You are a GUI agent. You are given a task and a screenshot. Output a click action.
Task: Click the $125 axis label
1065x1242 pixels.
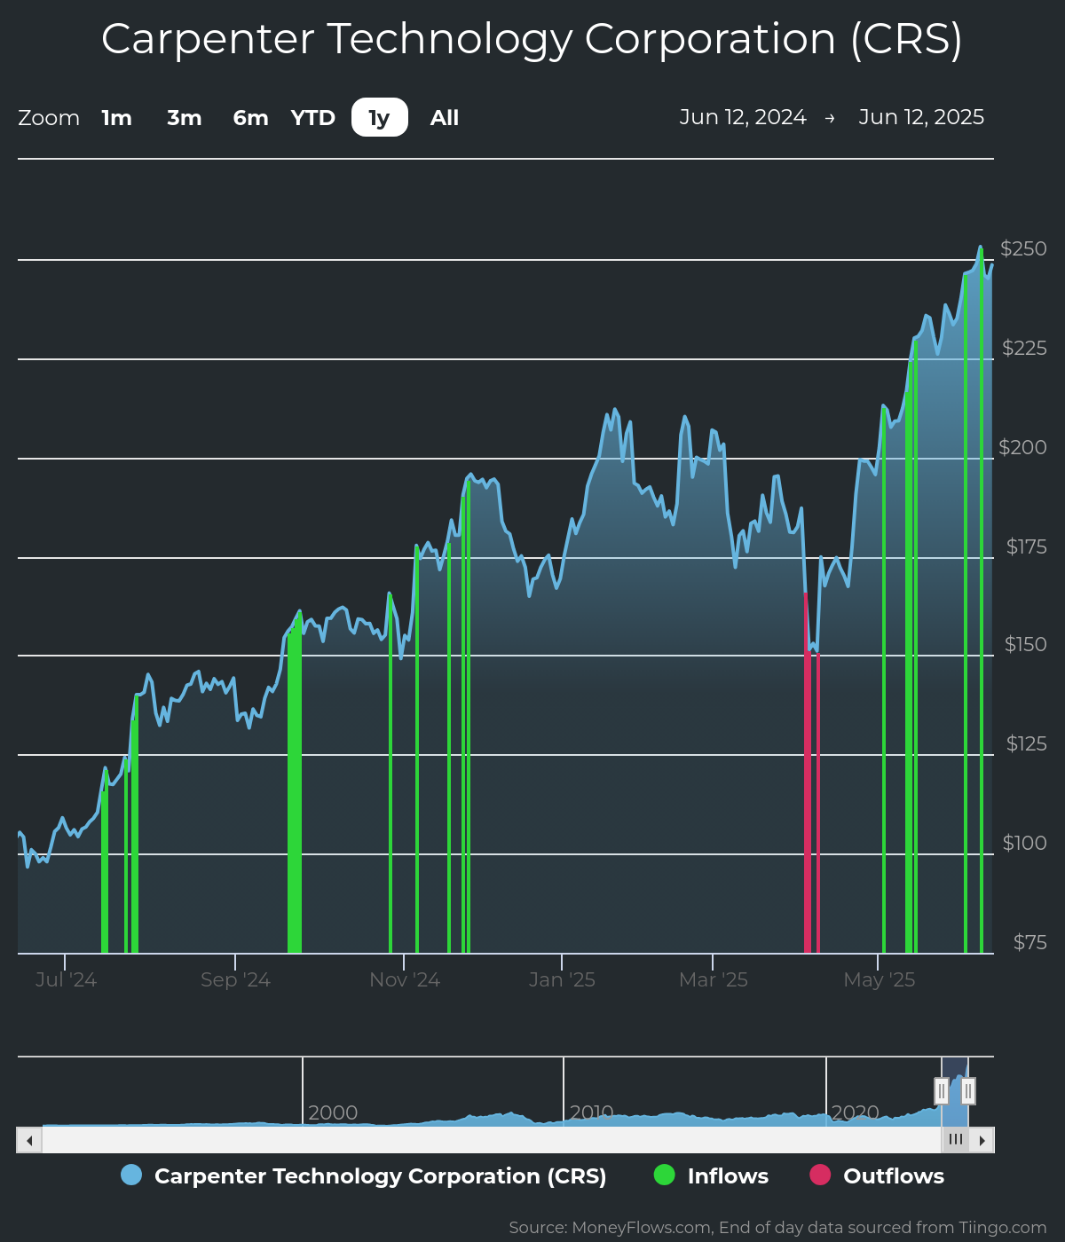[1027, 743]
